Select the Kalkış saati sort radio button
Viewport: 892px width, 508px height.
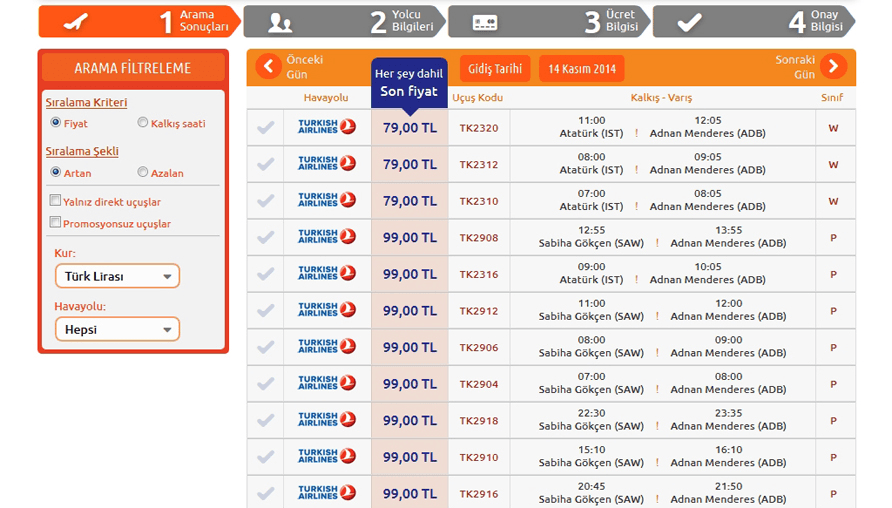point(143,123)
